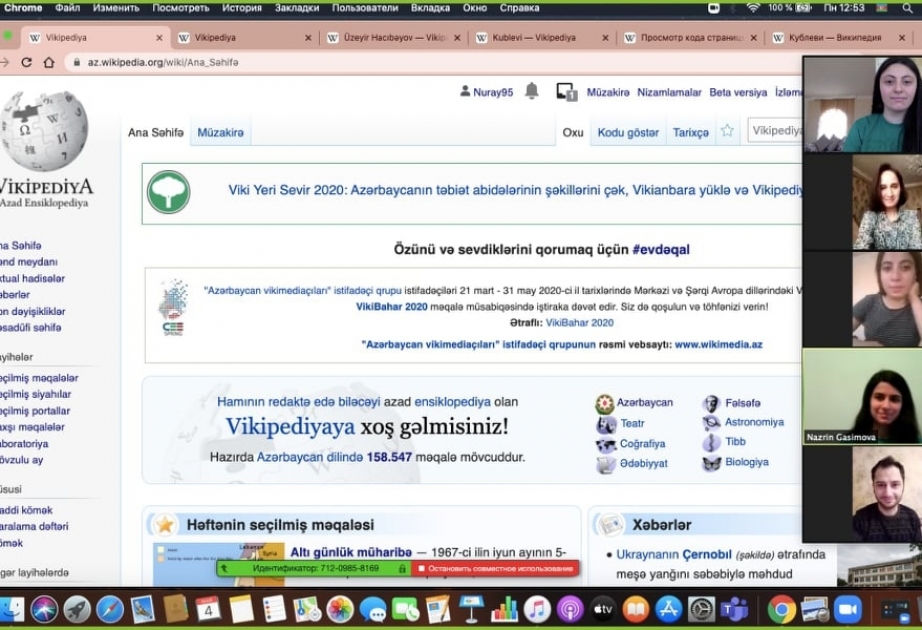
Task: Open the Çernobıl news link
Action: point(707,554)
